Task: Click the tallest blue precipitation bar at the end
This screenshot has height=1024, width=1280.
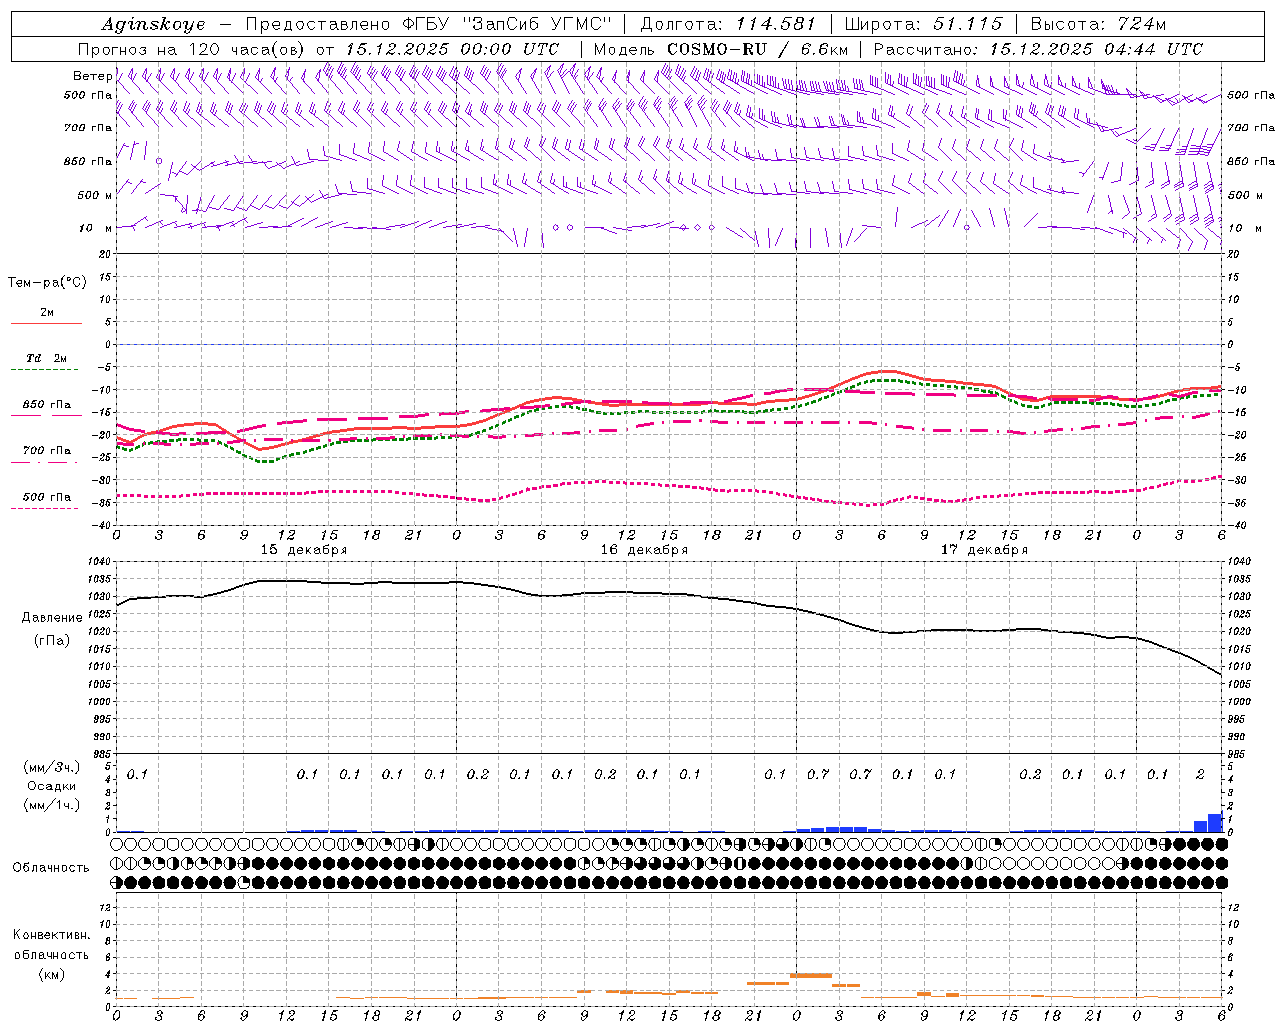Action: (x=1215, y=822)
